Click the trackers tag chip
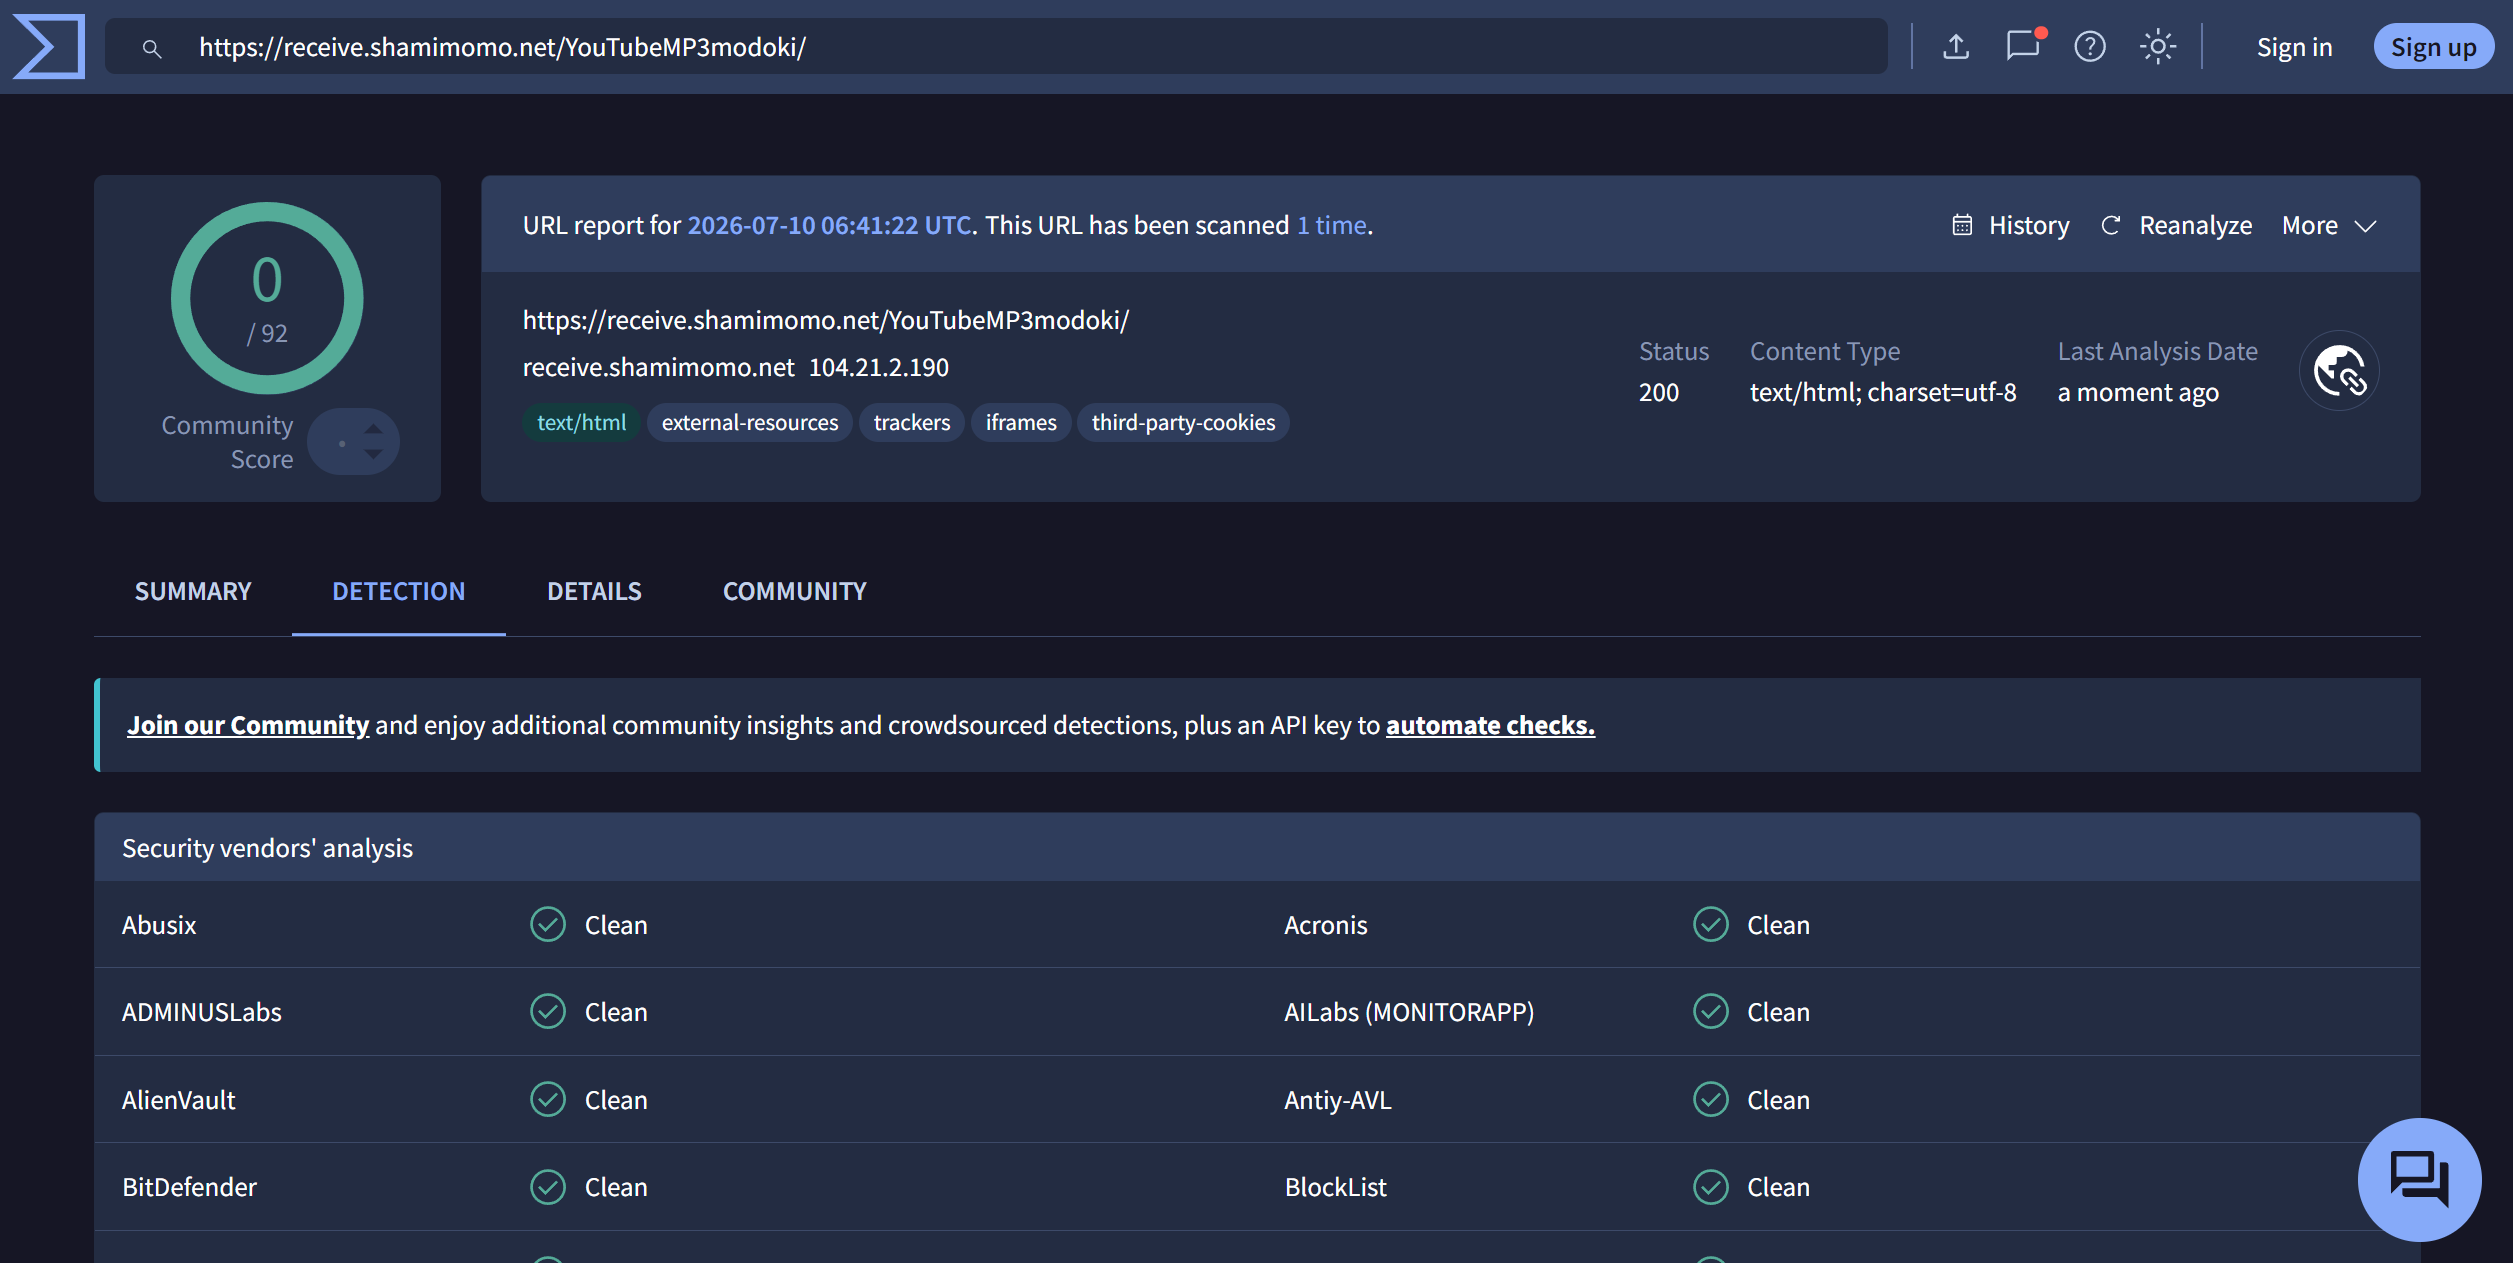Screen dimensions: 2513x1263 click(912, 422)
